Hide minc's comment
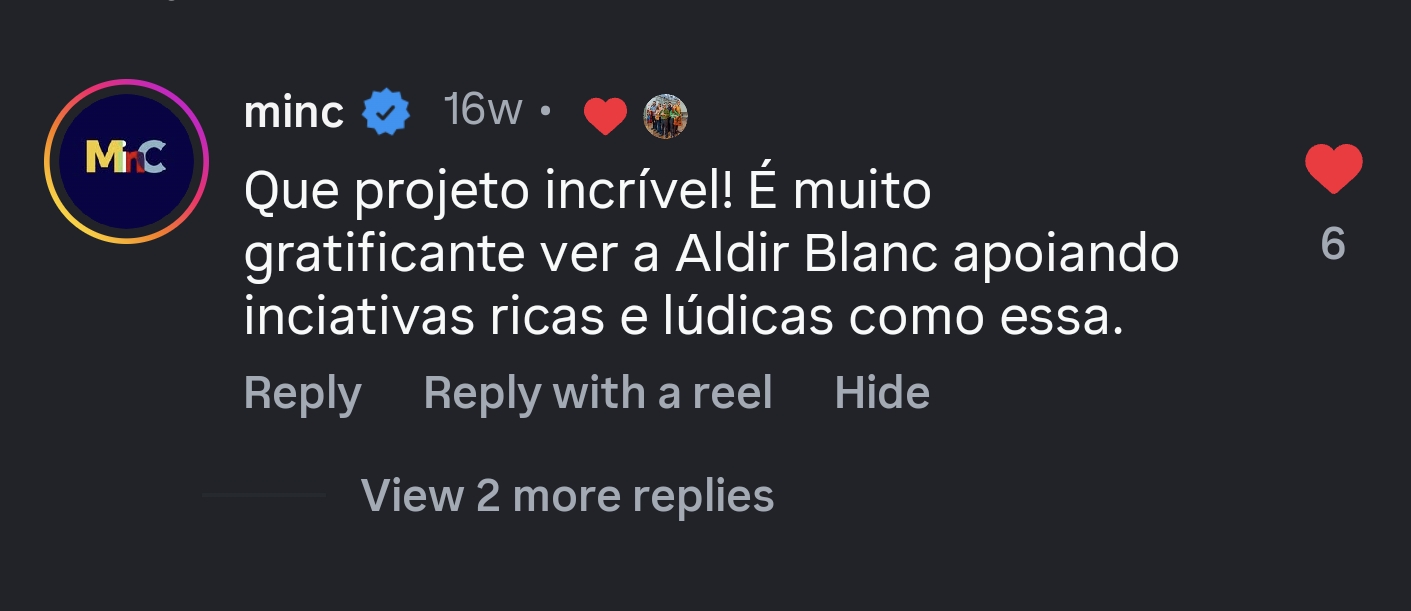 click(x=881, y=392)
